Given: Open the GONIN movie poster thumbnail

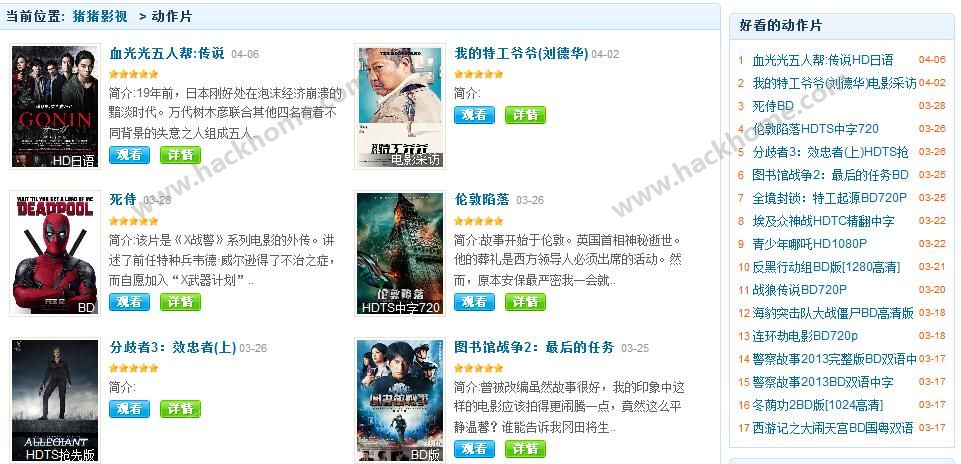Looking at the screenshot, I should click(x=55, y=107).
